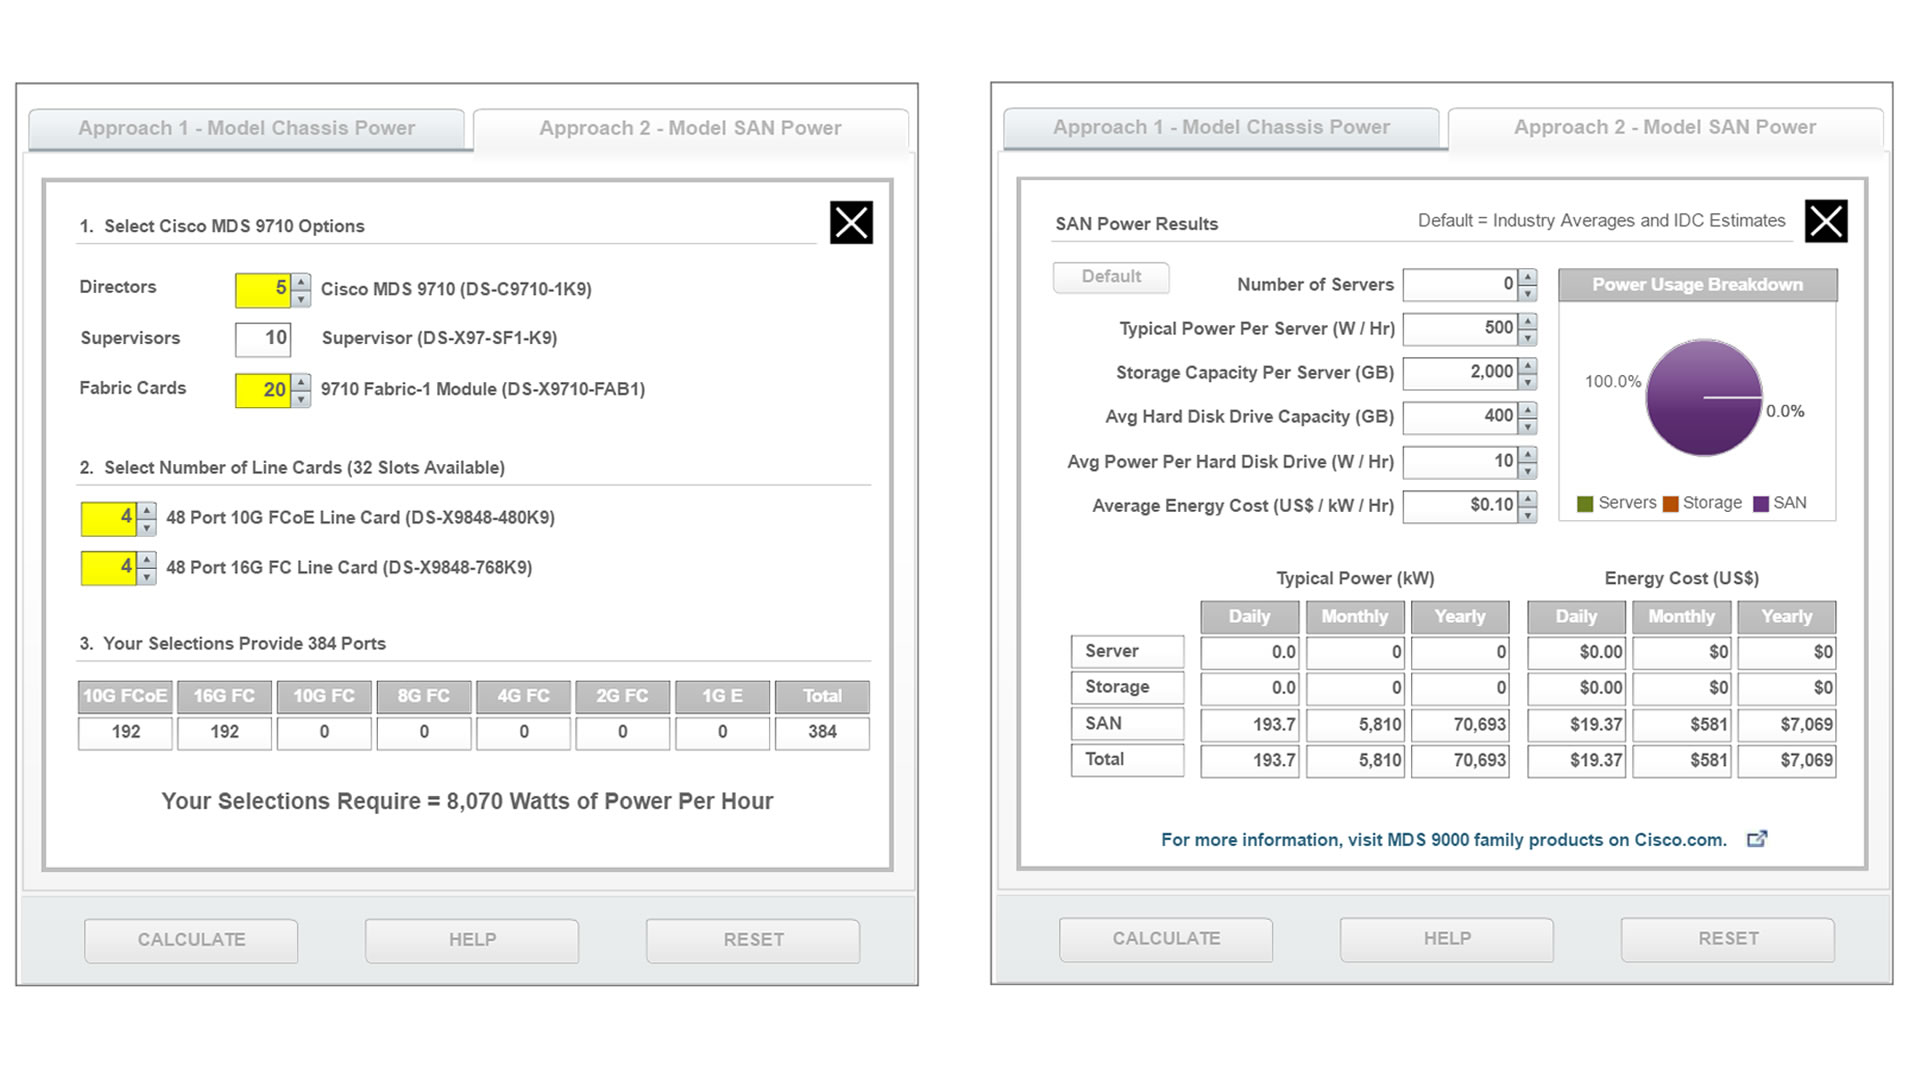Decrease Storage Capacity Per Server value

coord(1528,382)
